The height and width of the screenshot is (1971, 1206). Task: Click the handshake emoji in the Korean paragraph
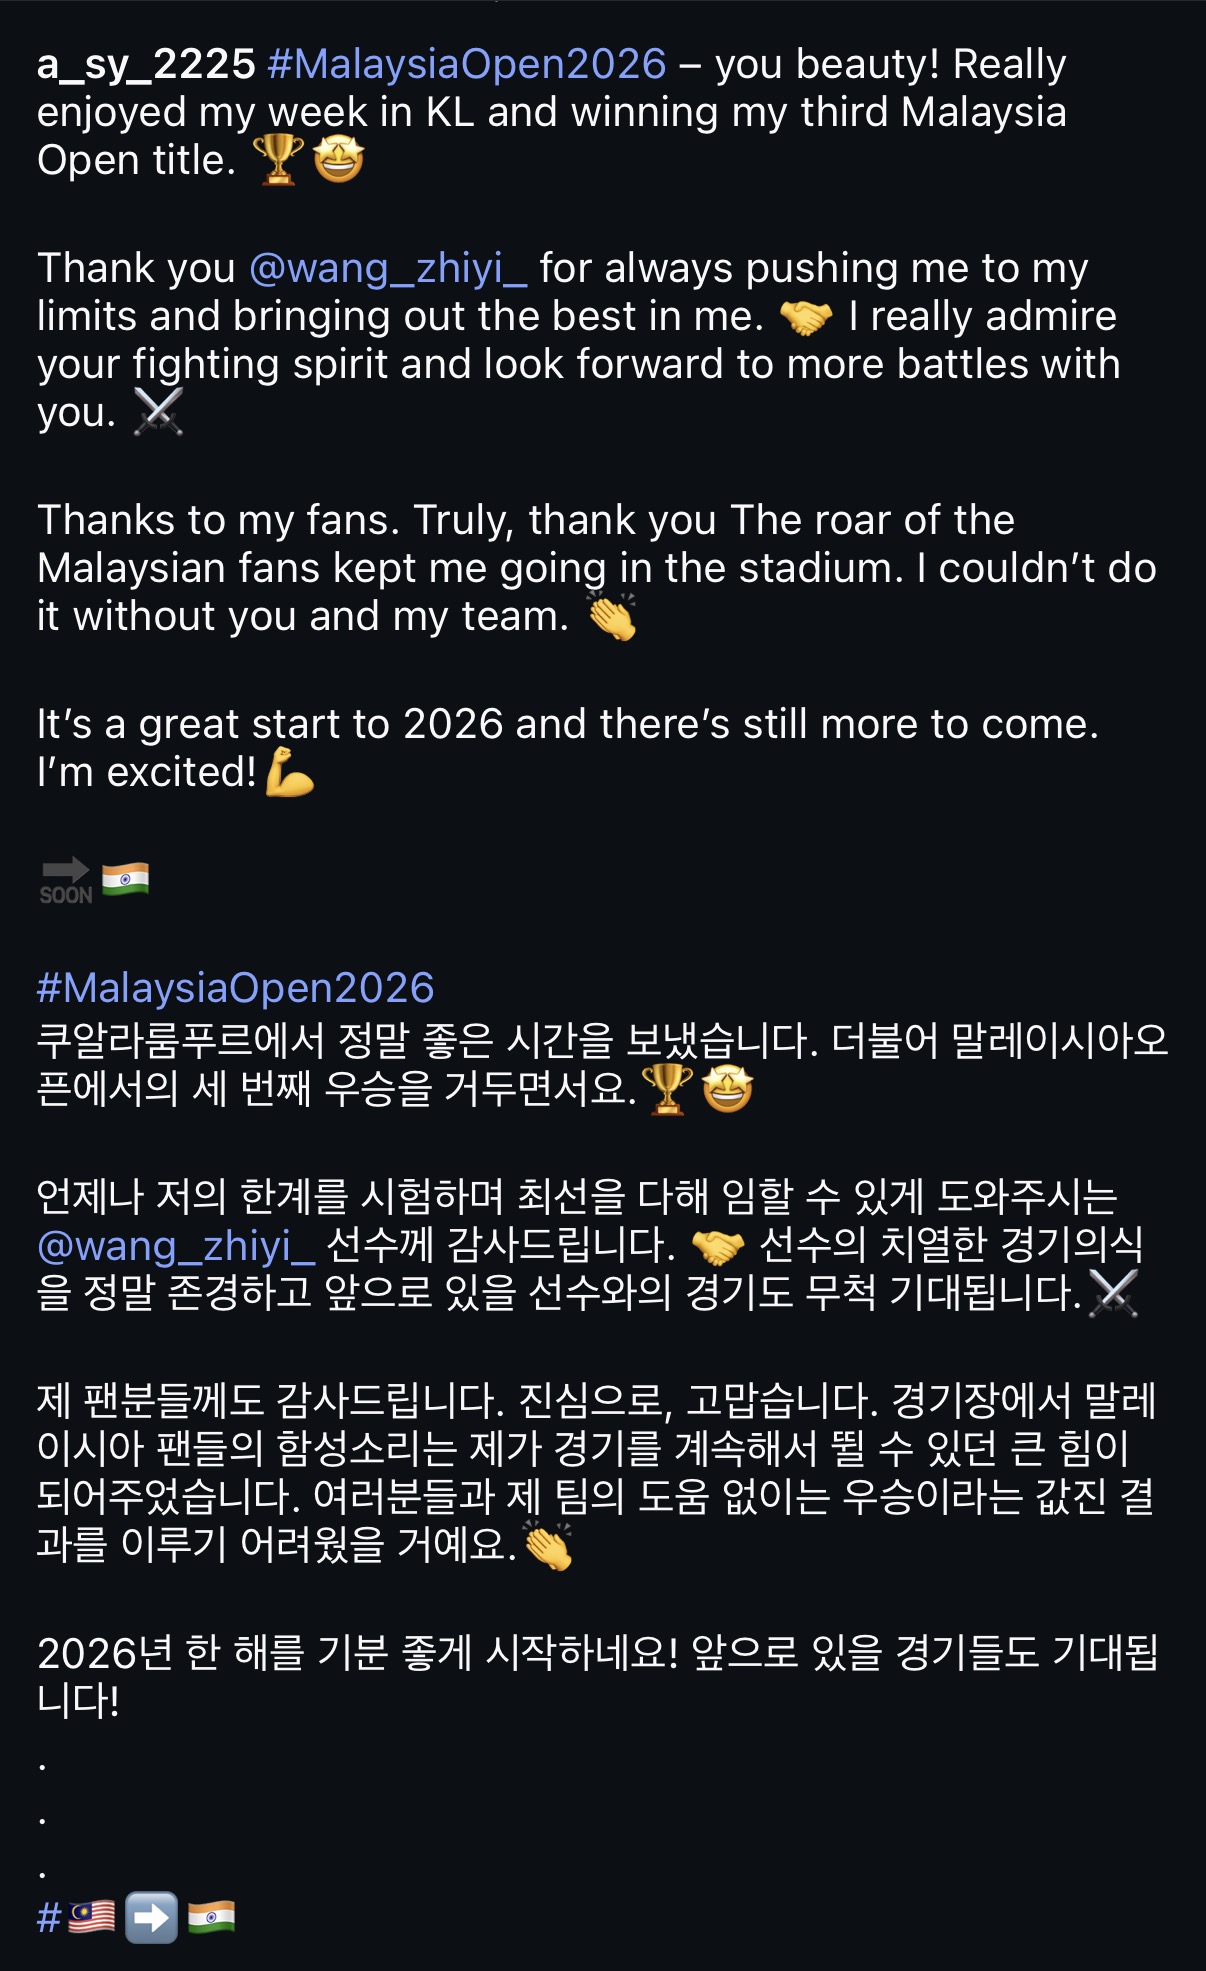[718, 1246]
